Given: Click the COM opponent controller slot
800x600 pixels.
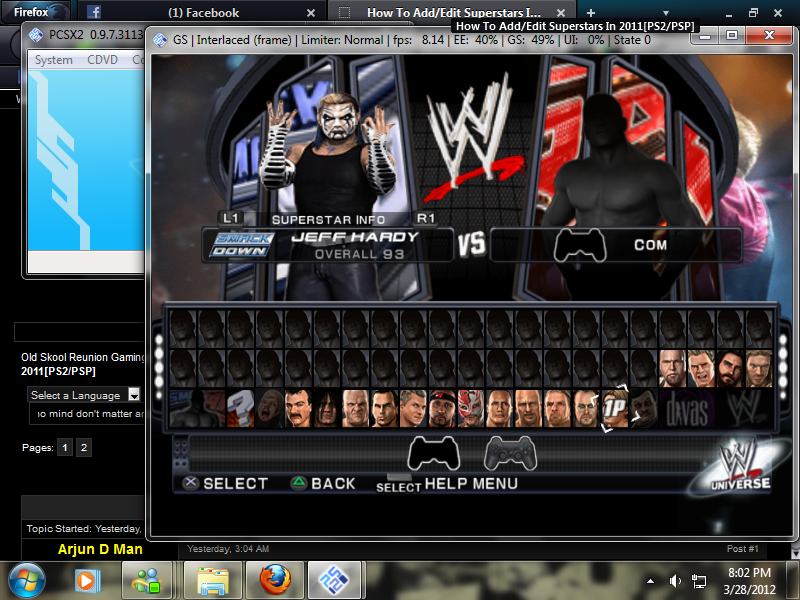Looking at the screenshot, I should pyautogui.click(x=616, y=245).
